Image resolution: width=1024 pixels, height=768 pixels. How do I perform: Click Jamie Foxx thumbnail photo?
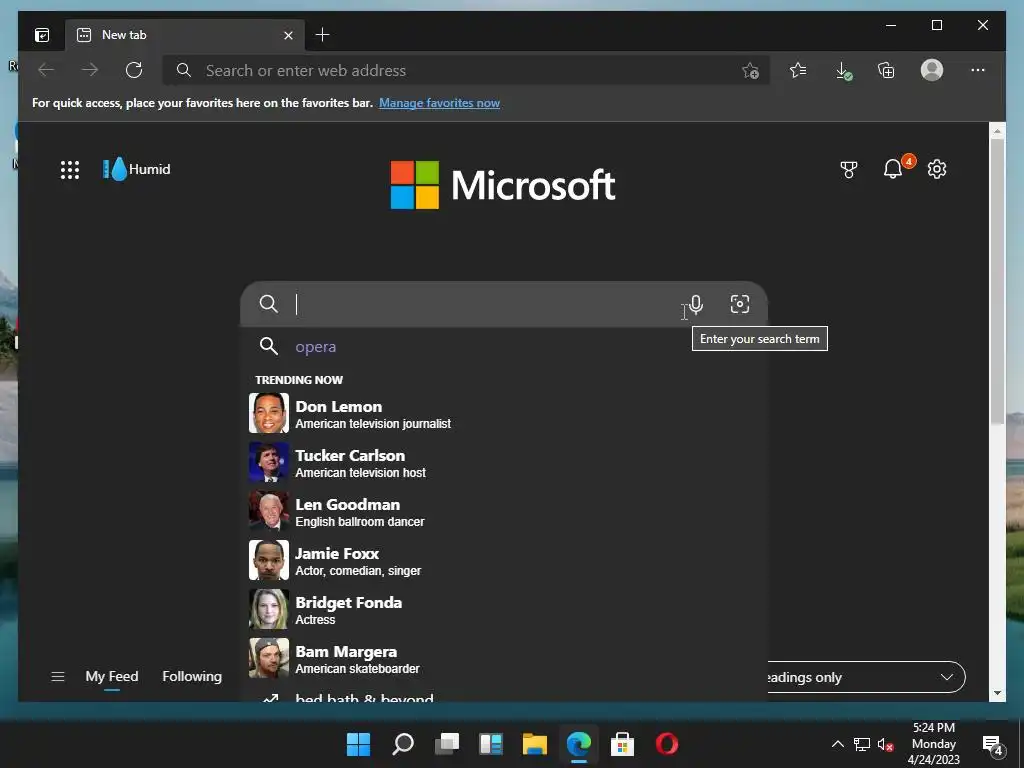[x=268, y=560]
